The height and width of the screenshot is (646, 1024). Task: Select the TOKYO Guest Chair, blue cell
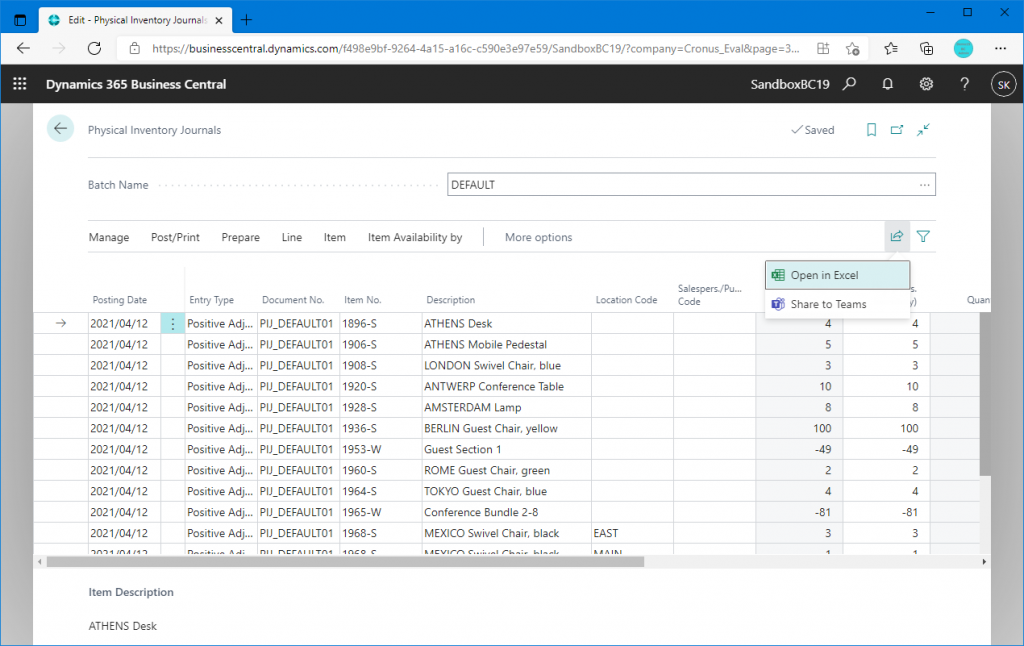(507, 491)
